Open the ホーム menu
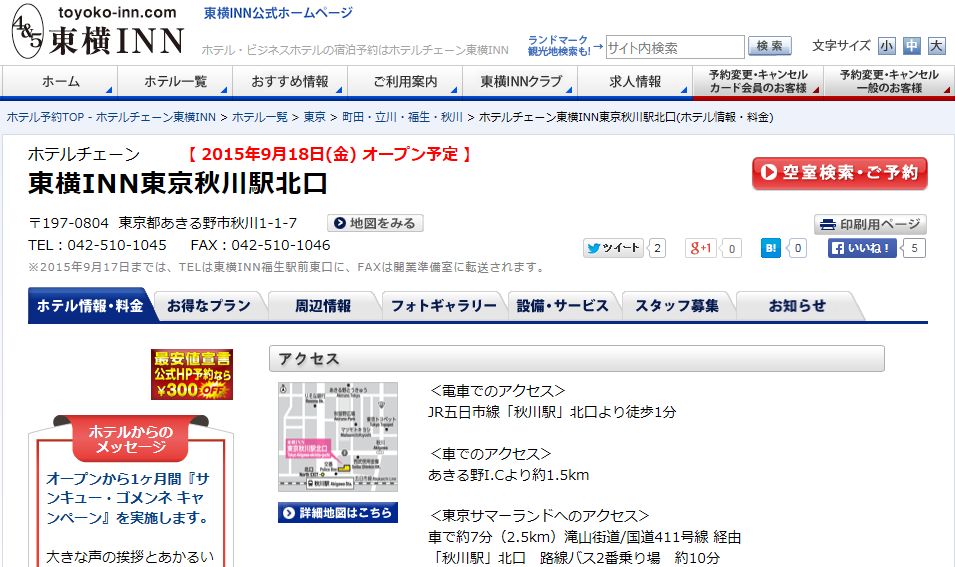 pyautogui.click(x=60, y=82)
